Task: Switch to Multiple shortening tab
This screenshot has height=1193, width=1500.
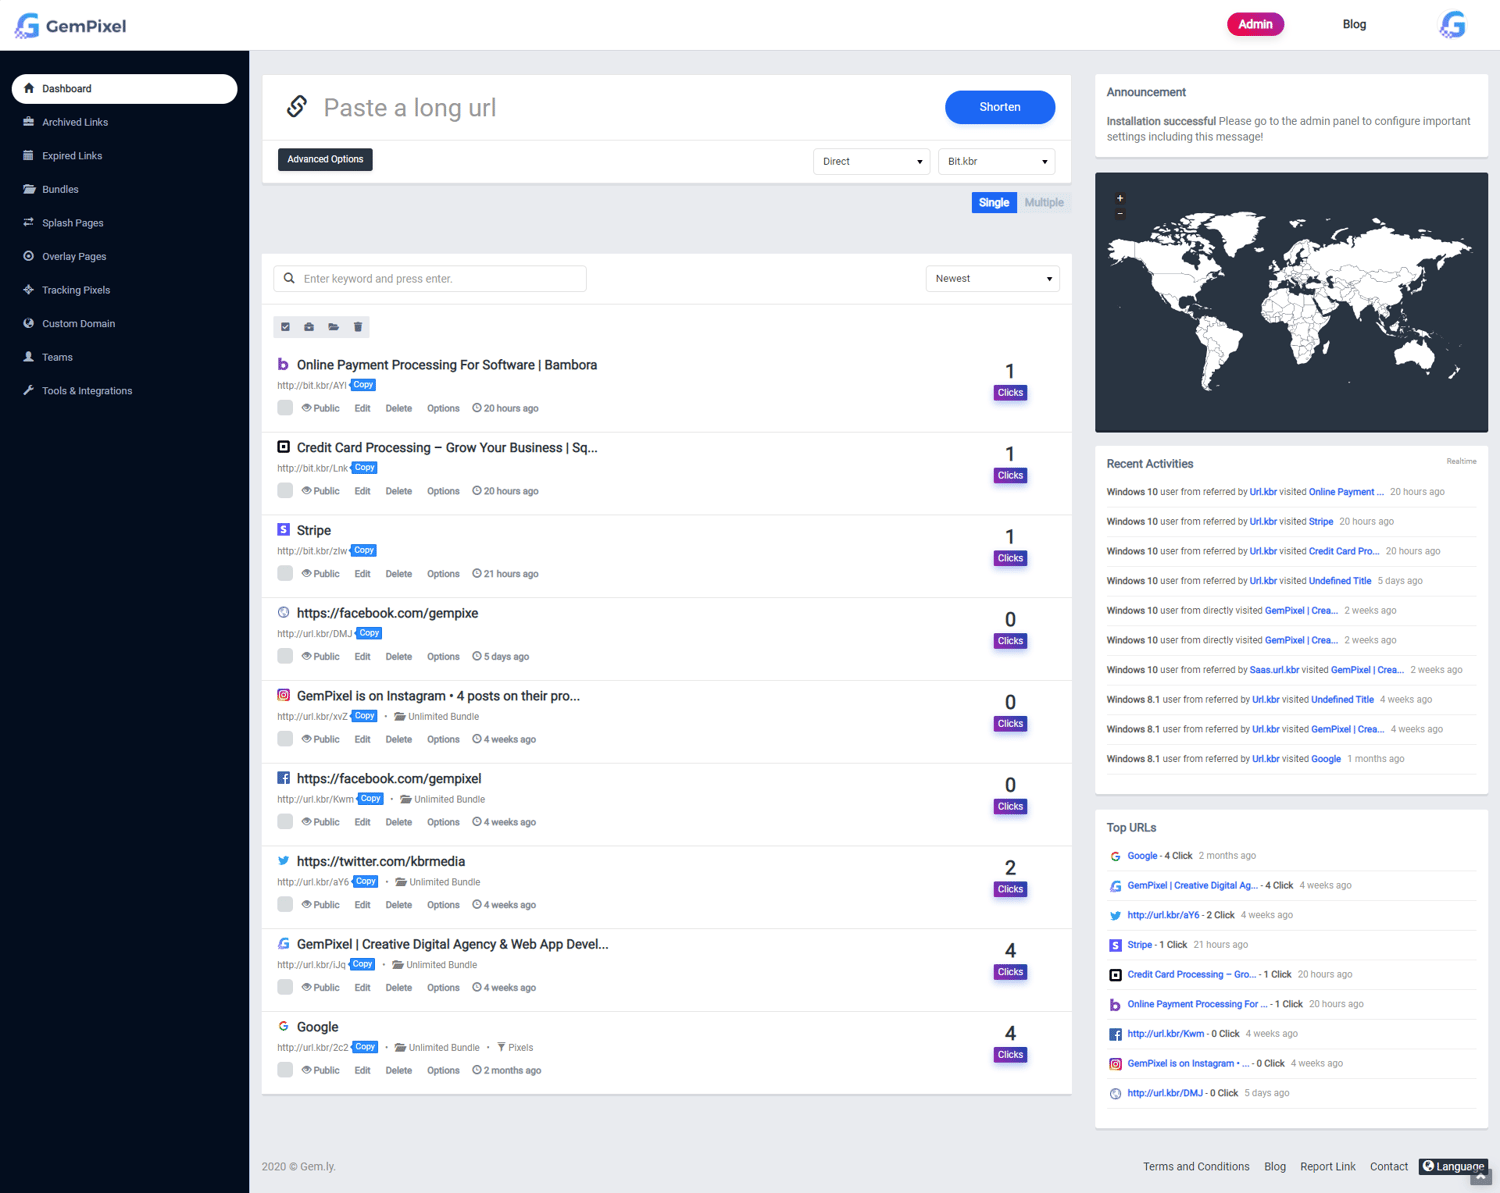Action: tap(1044, 202)
